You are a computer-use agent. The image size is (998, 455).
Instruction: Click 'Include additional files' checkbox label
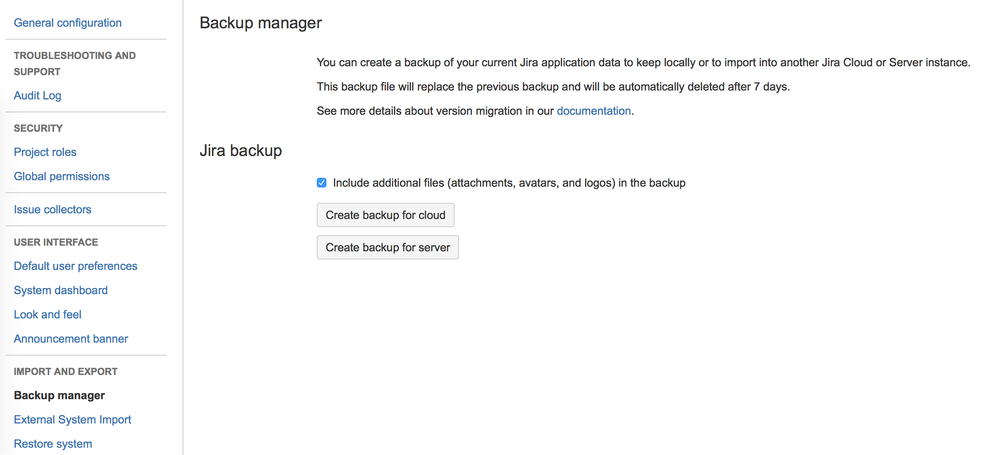509,183
